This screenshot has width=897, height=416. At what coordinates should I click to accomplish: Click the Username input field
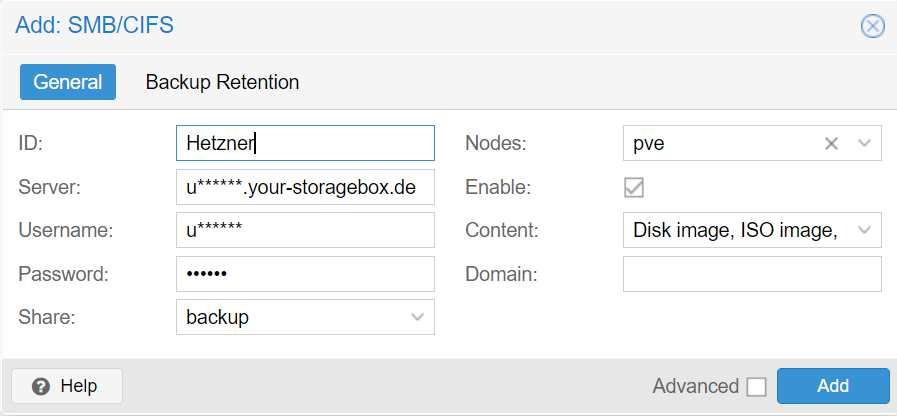305,230
